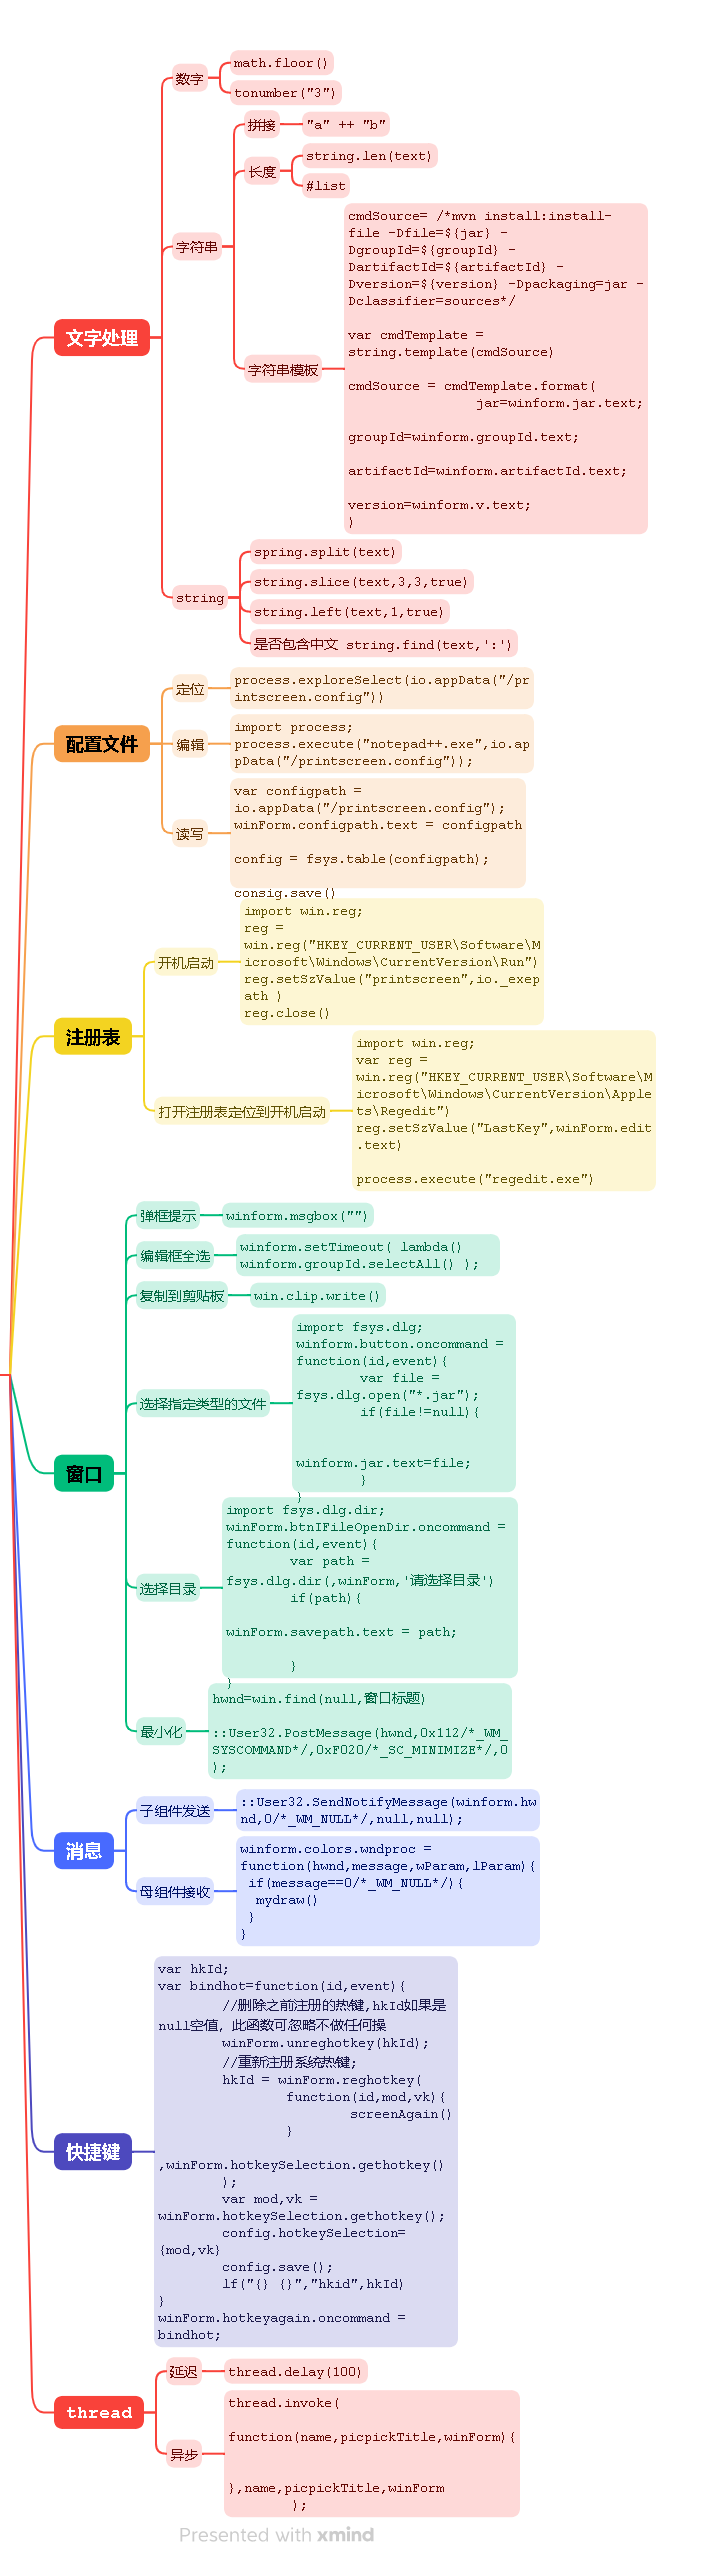Select the var hkId hotkey code block
706x2568 pixels.
[x=306, y=2152]
